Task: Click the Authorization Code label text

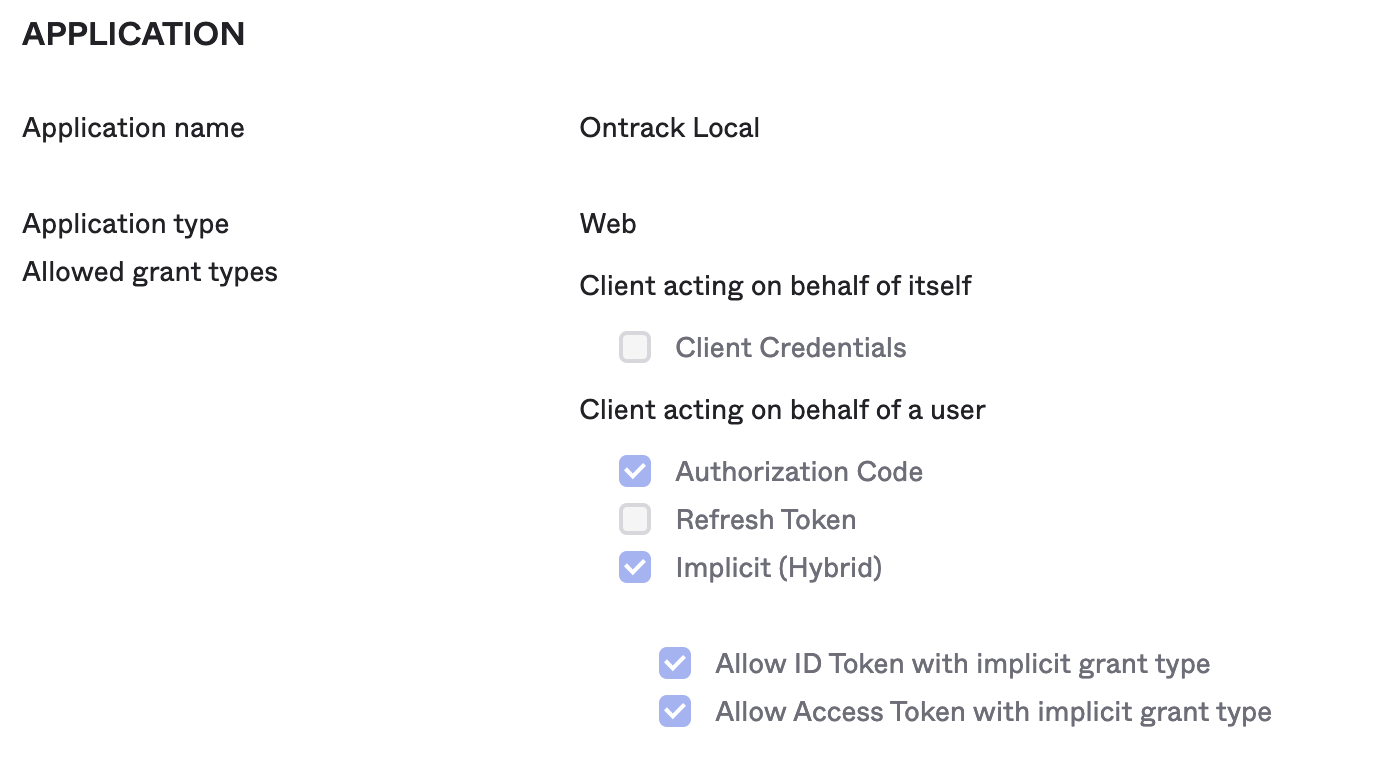Action: pos(798,472)
